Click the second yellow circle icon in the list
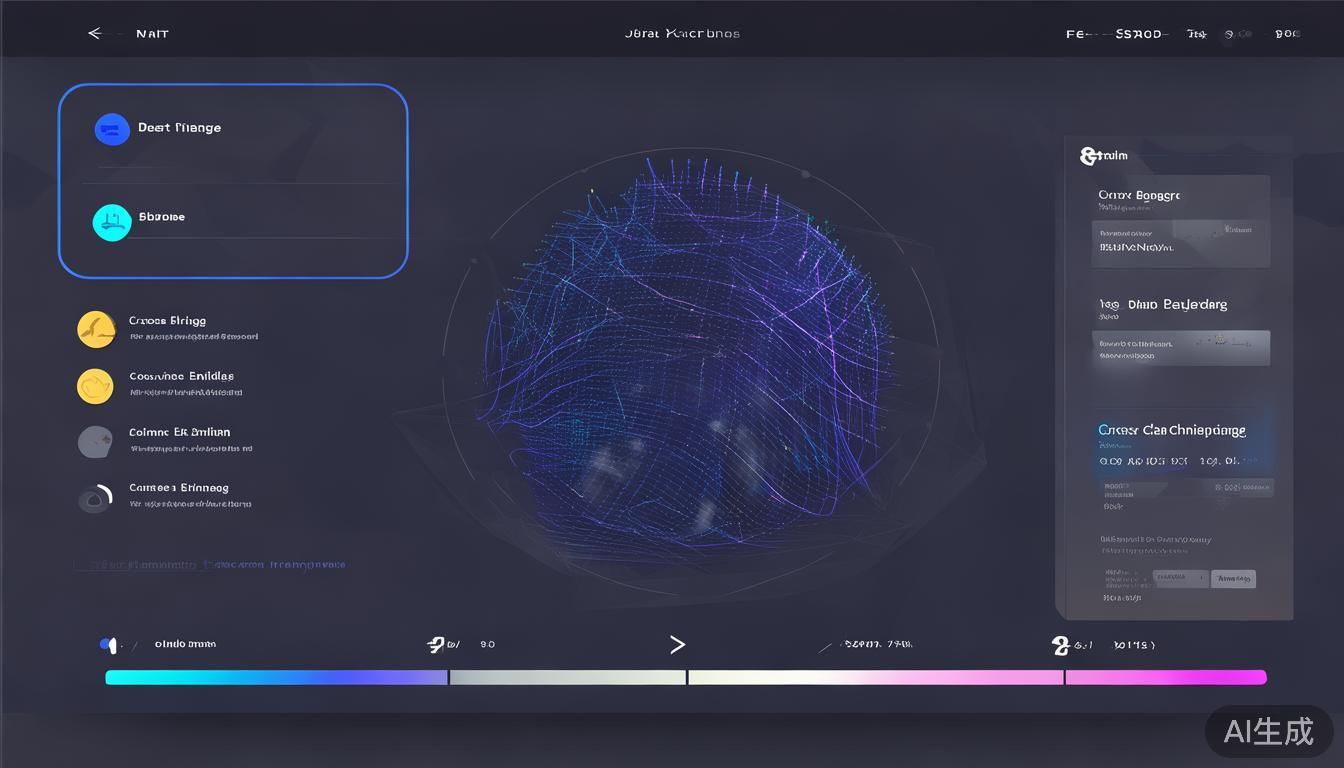 96,385
